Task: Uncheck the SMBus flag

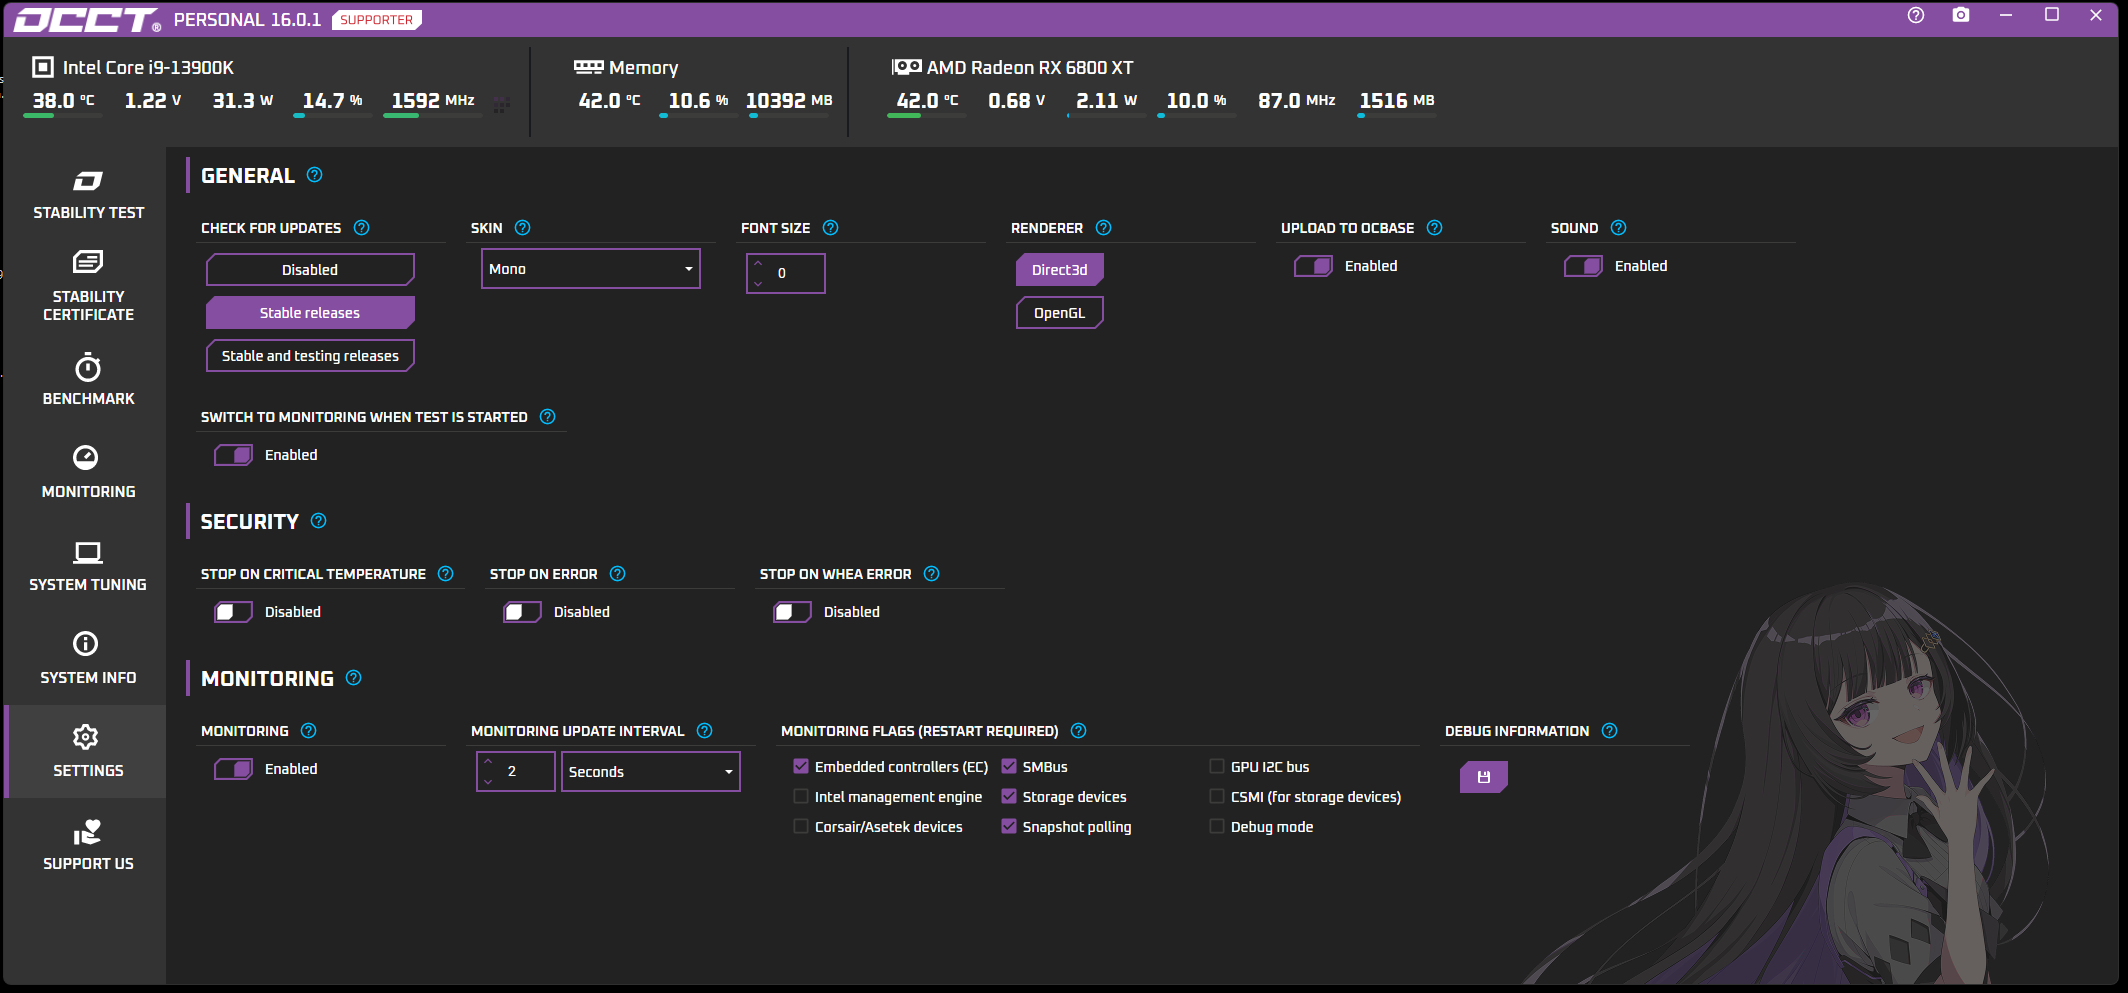Action: (1009, 767)
